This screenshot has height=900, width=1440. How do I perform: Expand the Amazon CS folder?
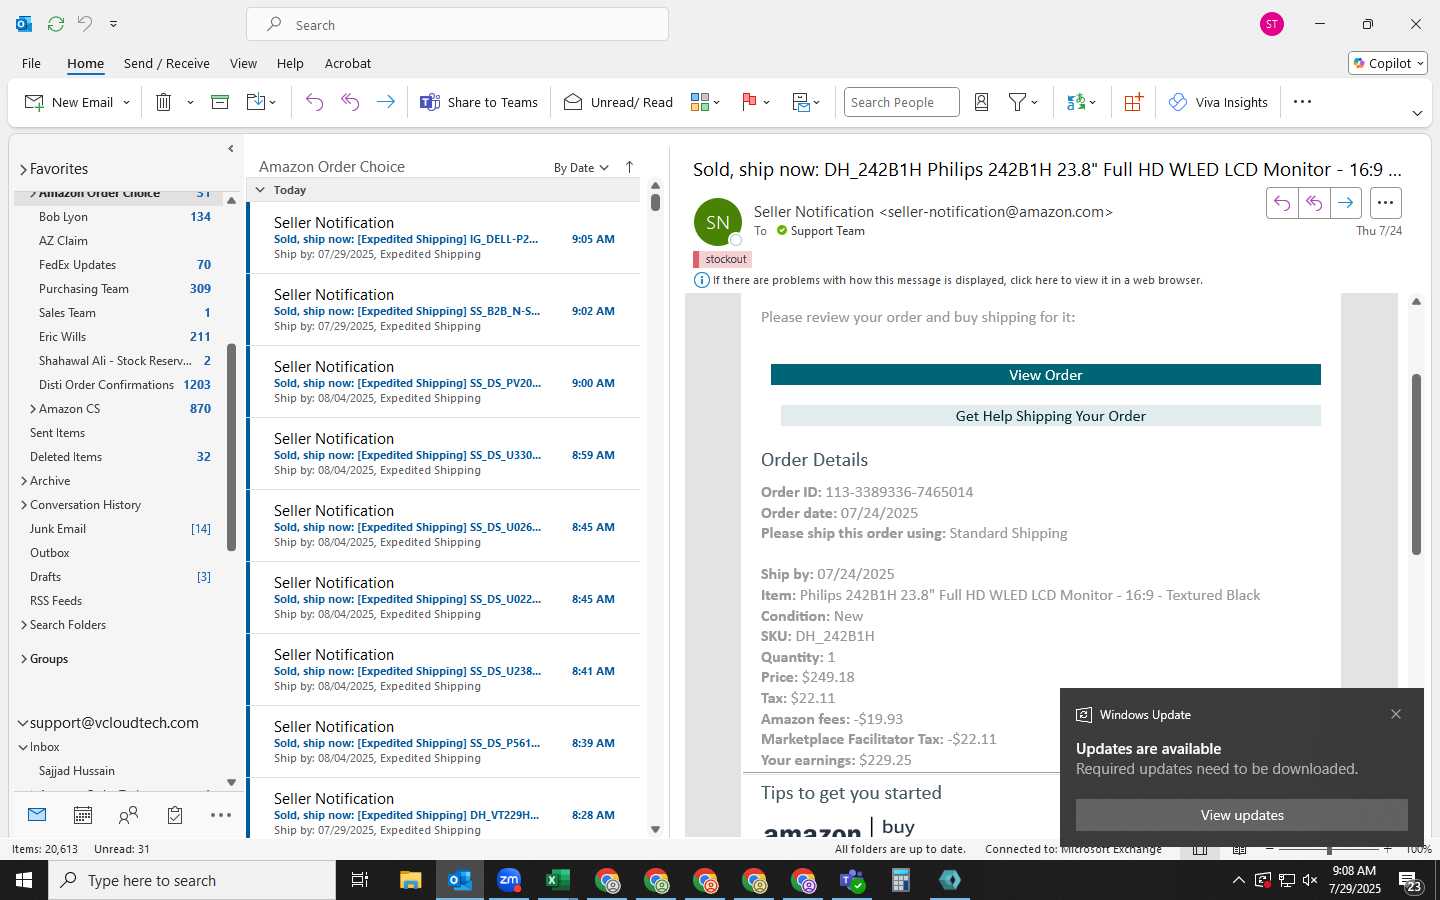[x=33, y=409]
